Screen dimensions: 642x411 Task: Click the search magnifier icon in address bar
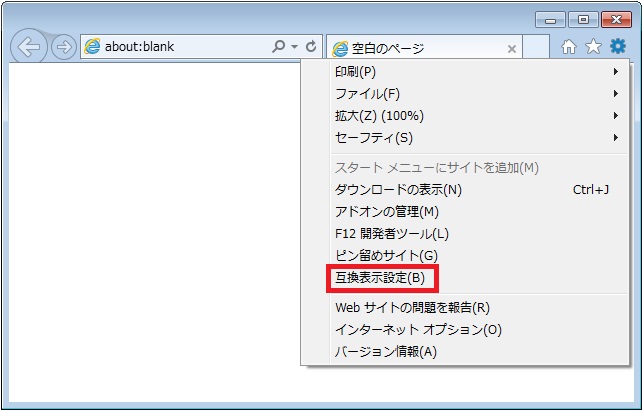point(279,46)
